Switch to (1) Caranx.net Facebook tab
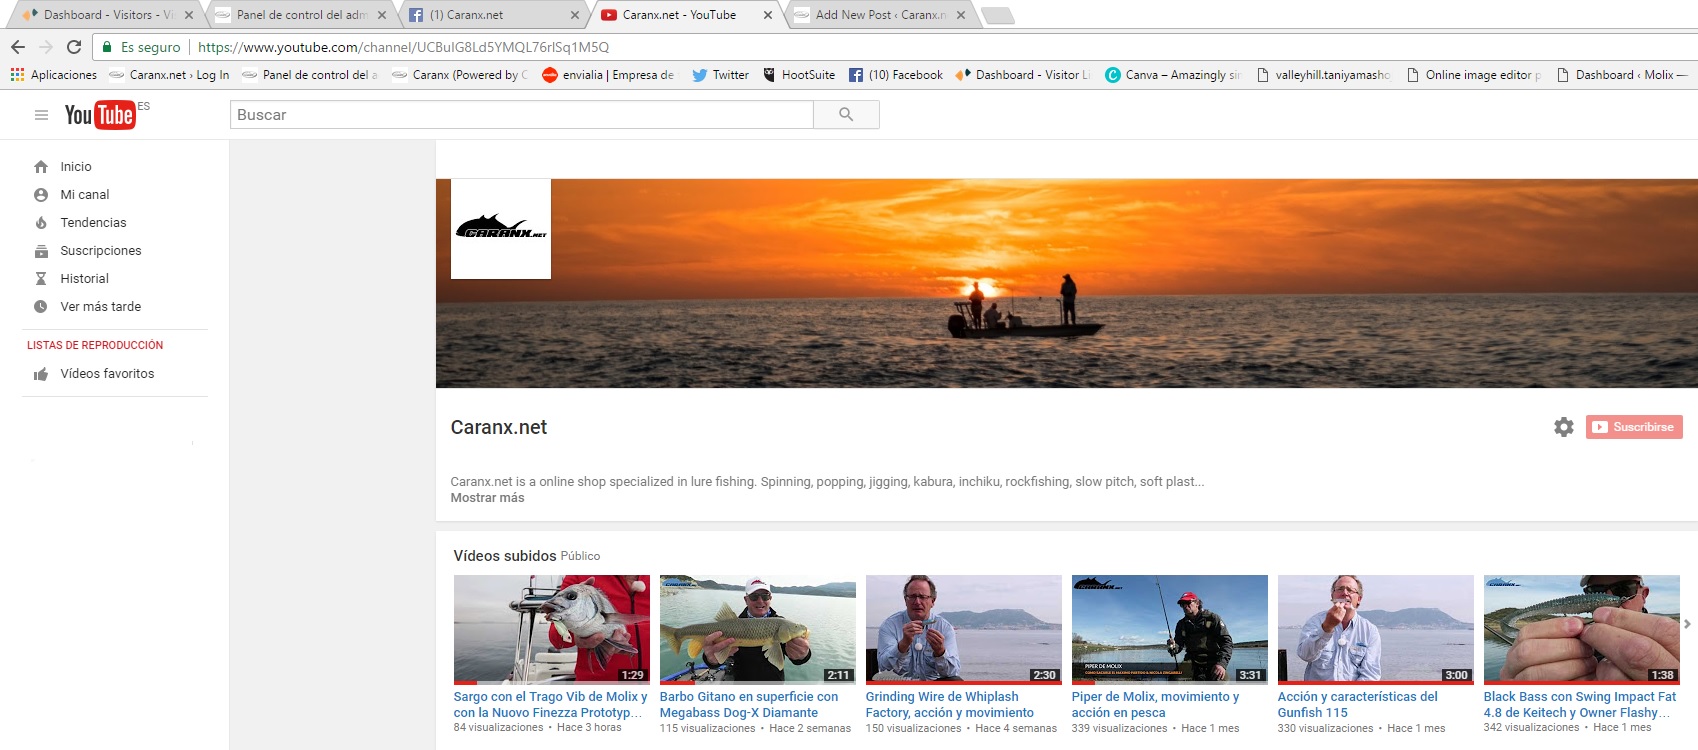Screen dimensions: 1698x750 coord(493,15)
